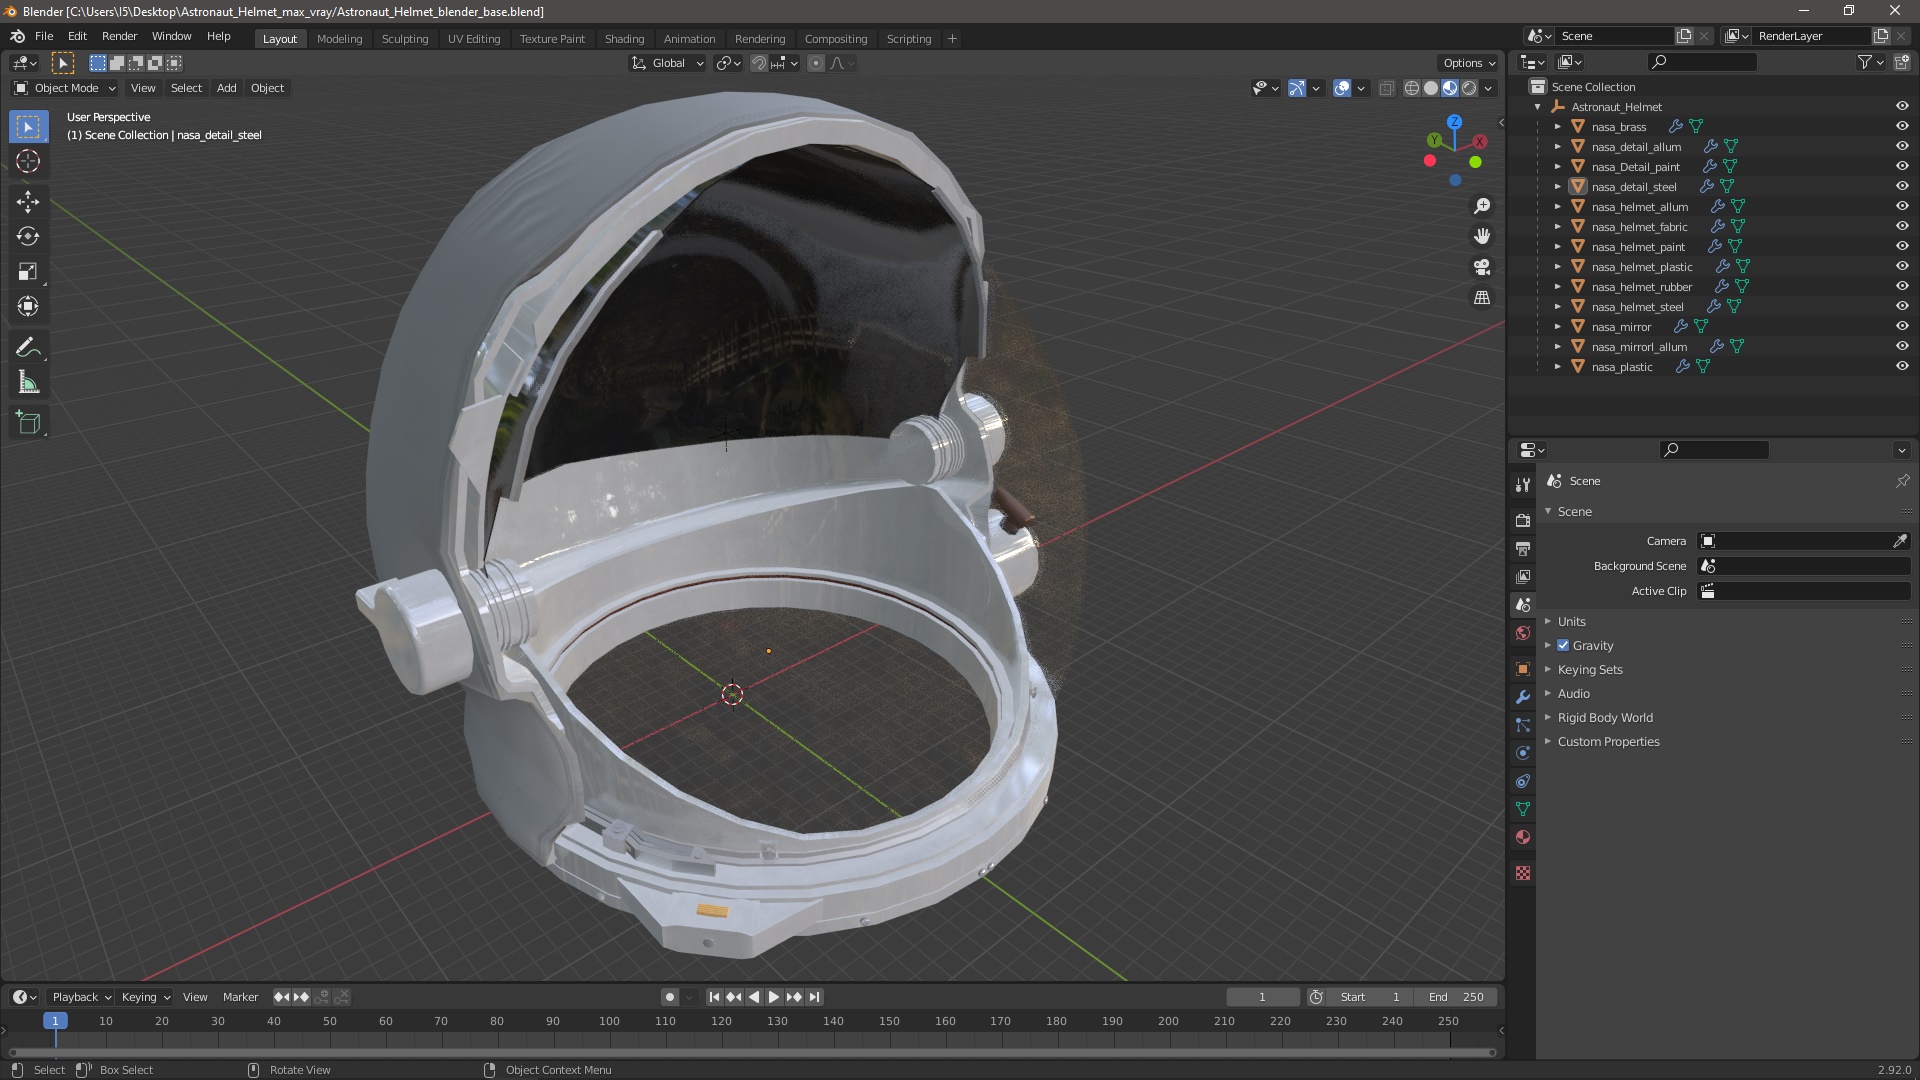Viewport: 1920px width, 1080px height.
Task: Activate the Rotate tool
Action: click(28, 236)
